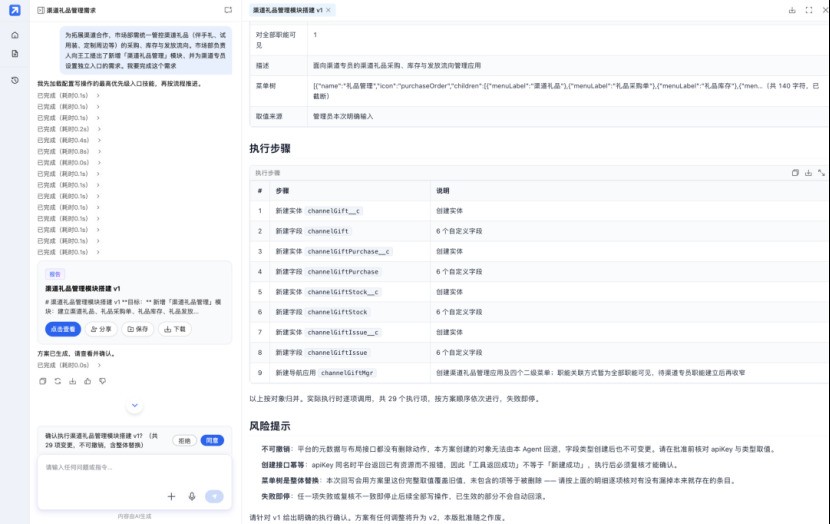This screenshot has height=524, width=830.
Task: Give the reply a thumbs down
Action: [103, 381]
